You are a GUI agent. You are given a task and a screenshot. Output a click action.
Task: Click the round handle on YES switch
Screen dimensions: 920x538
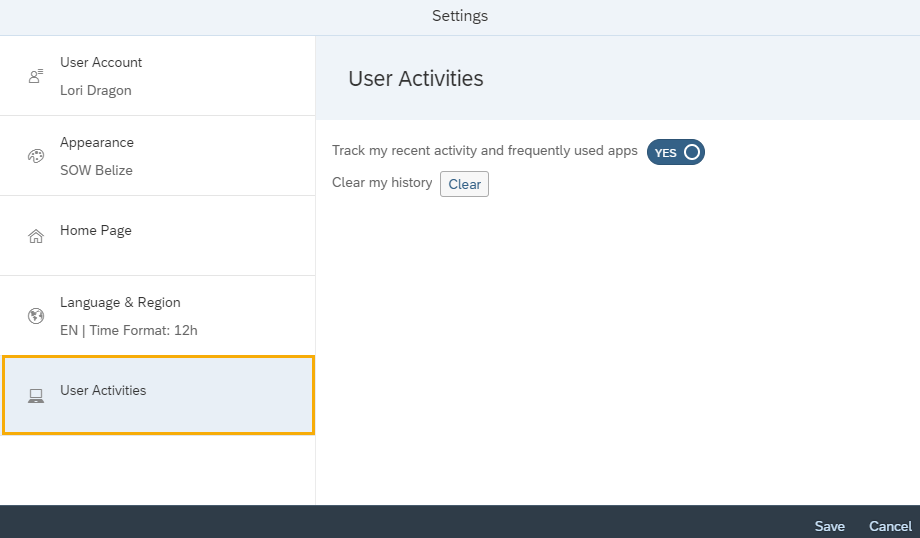click(x=692, y=152)
